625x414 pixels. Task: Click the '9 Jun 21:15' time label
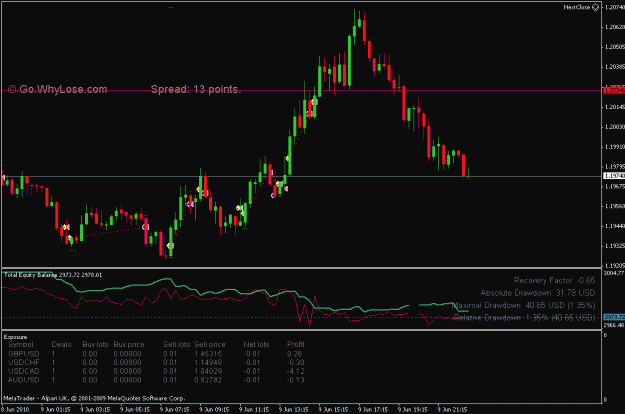452,410
